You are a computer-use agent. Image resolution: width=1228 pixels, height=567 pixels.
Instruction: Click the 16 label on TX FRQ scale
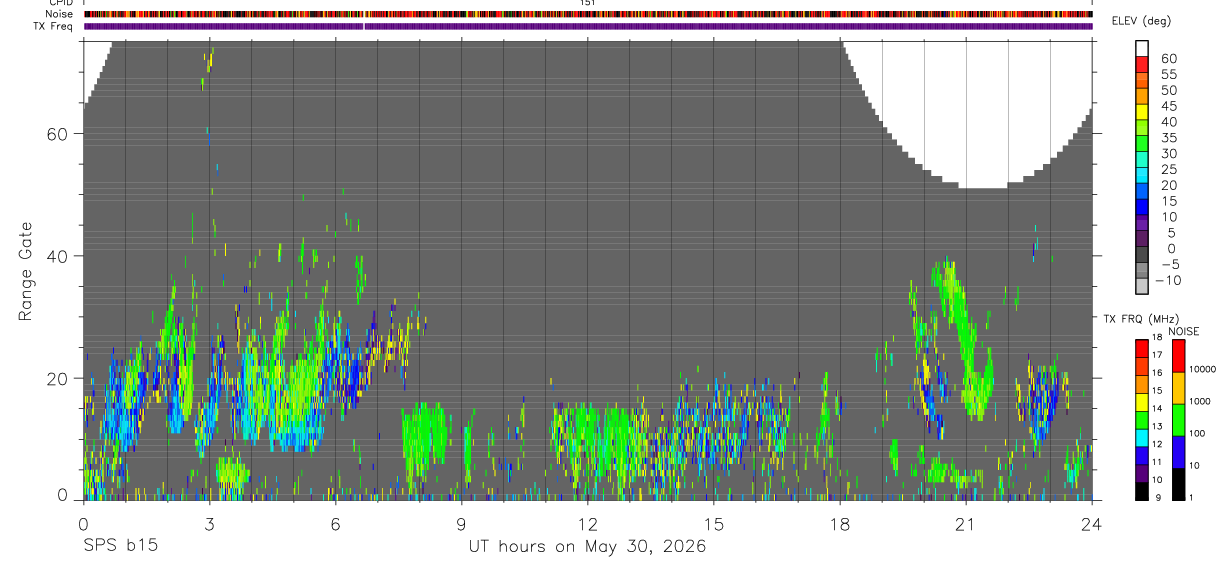1157,373
